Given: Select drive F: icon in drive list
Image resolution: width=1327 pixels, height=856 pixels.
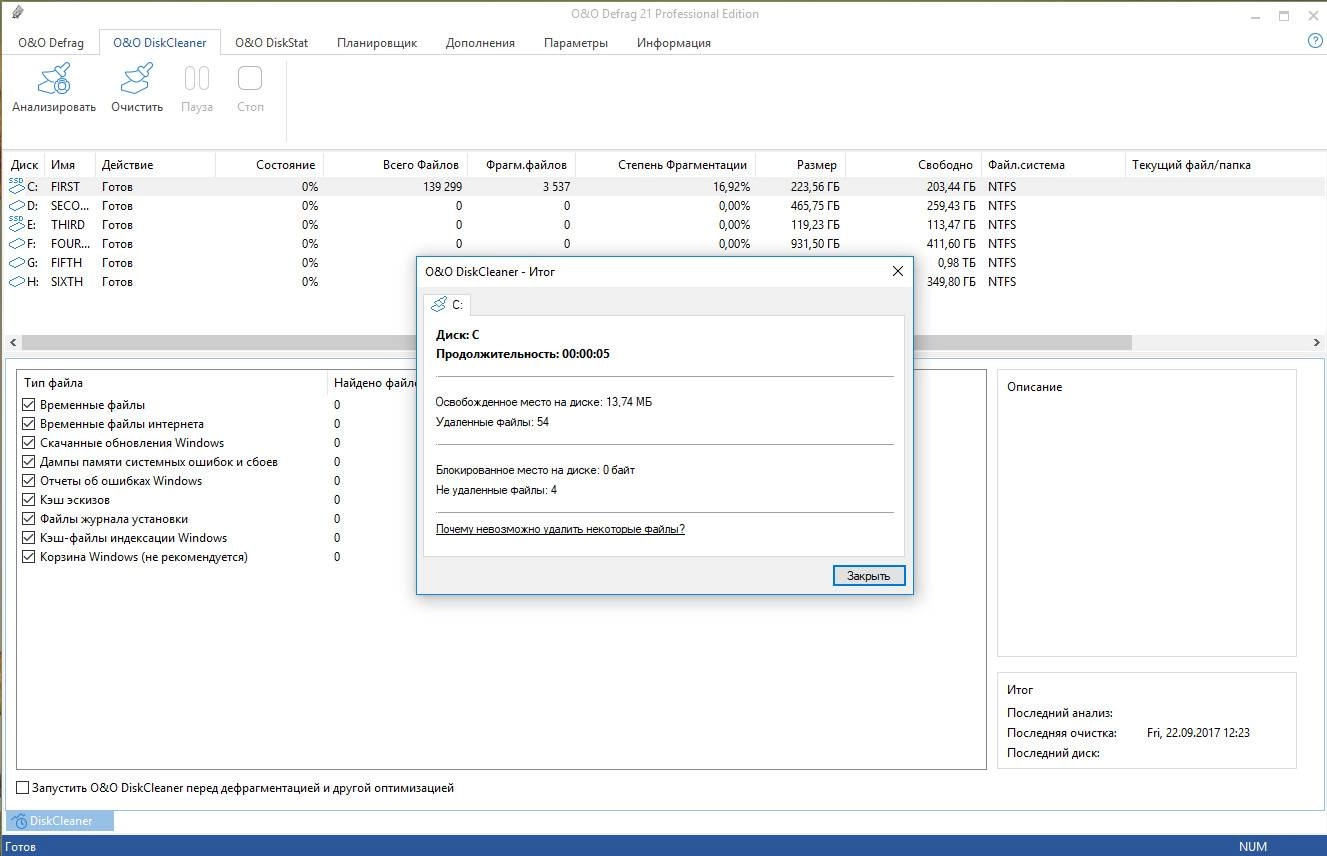Looking at the screenshot, I should (x=16, y=243).
